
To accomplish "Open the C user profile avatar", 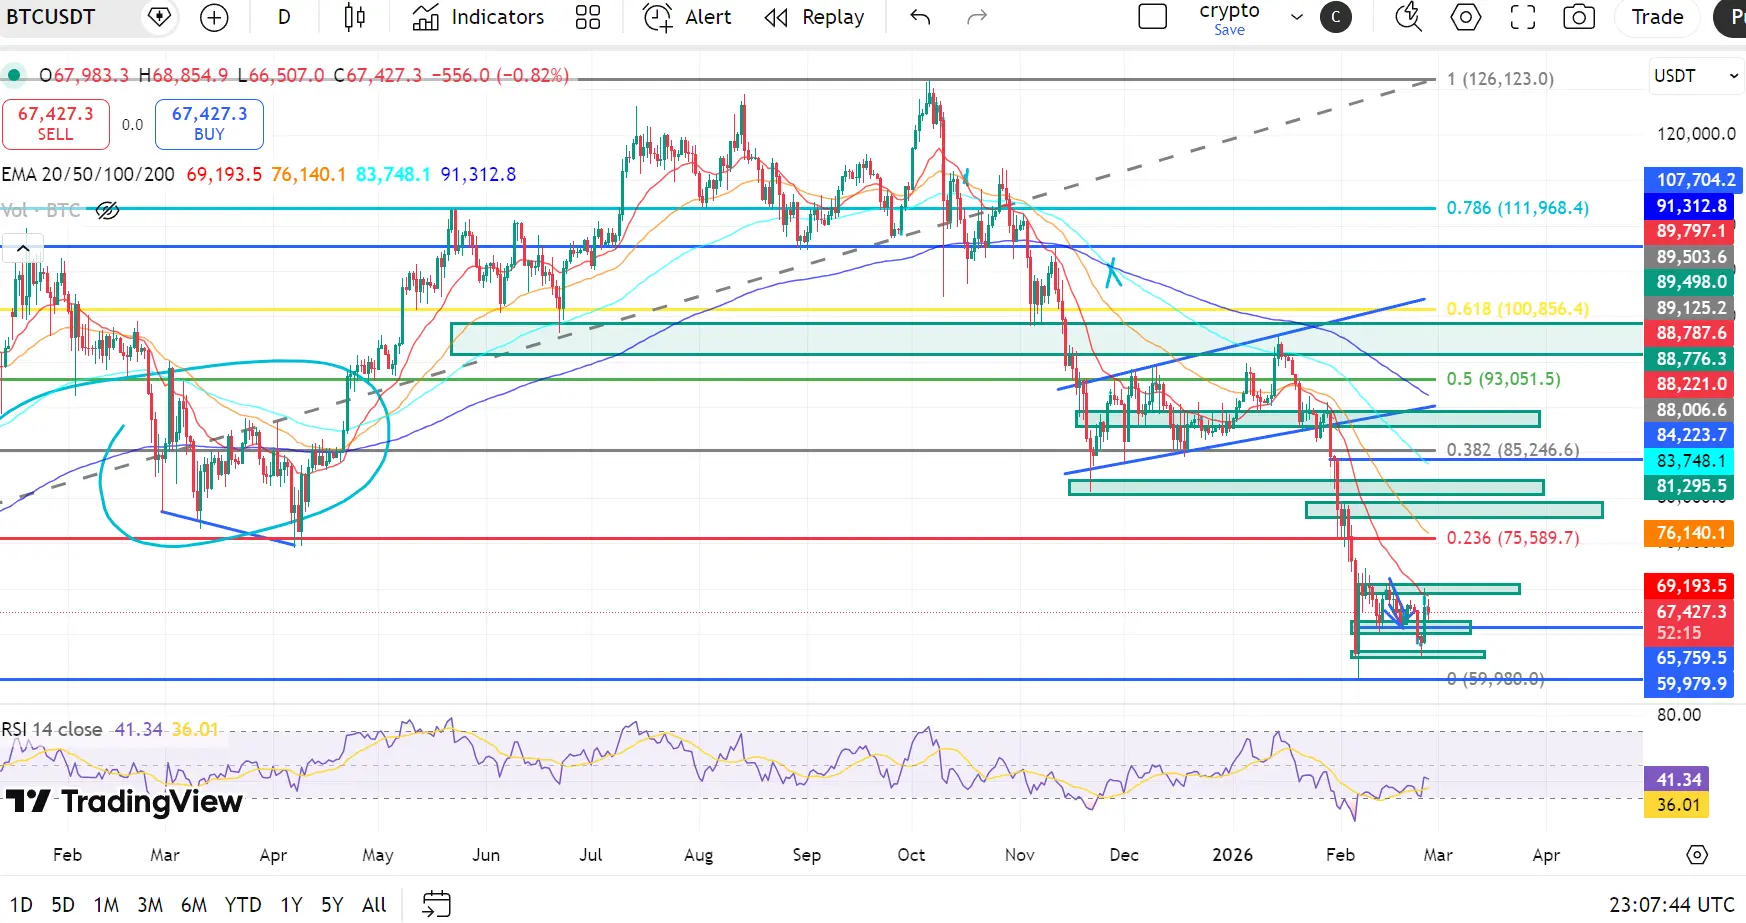I will pos(1336,17).
